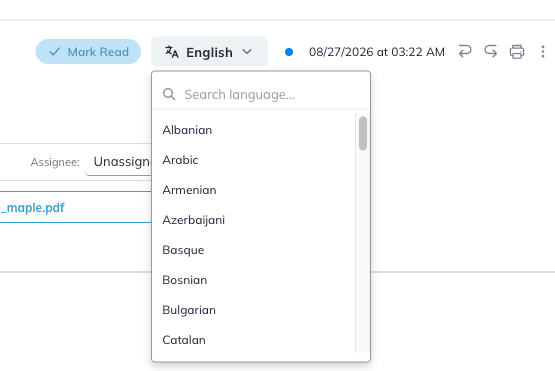The width and height of the screenshot is (555, 371).
Task: Click the translate icon beside English
Action: 172,52
